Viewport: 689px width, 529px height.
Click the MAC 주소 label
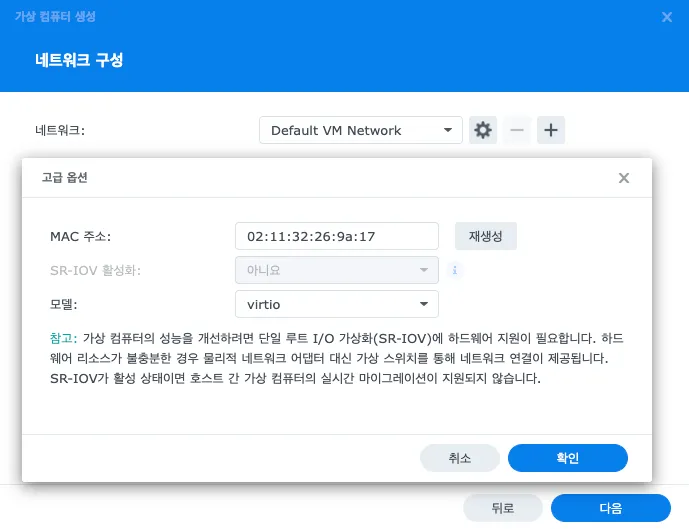point(80,236)
